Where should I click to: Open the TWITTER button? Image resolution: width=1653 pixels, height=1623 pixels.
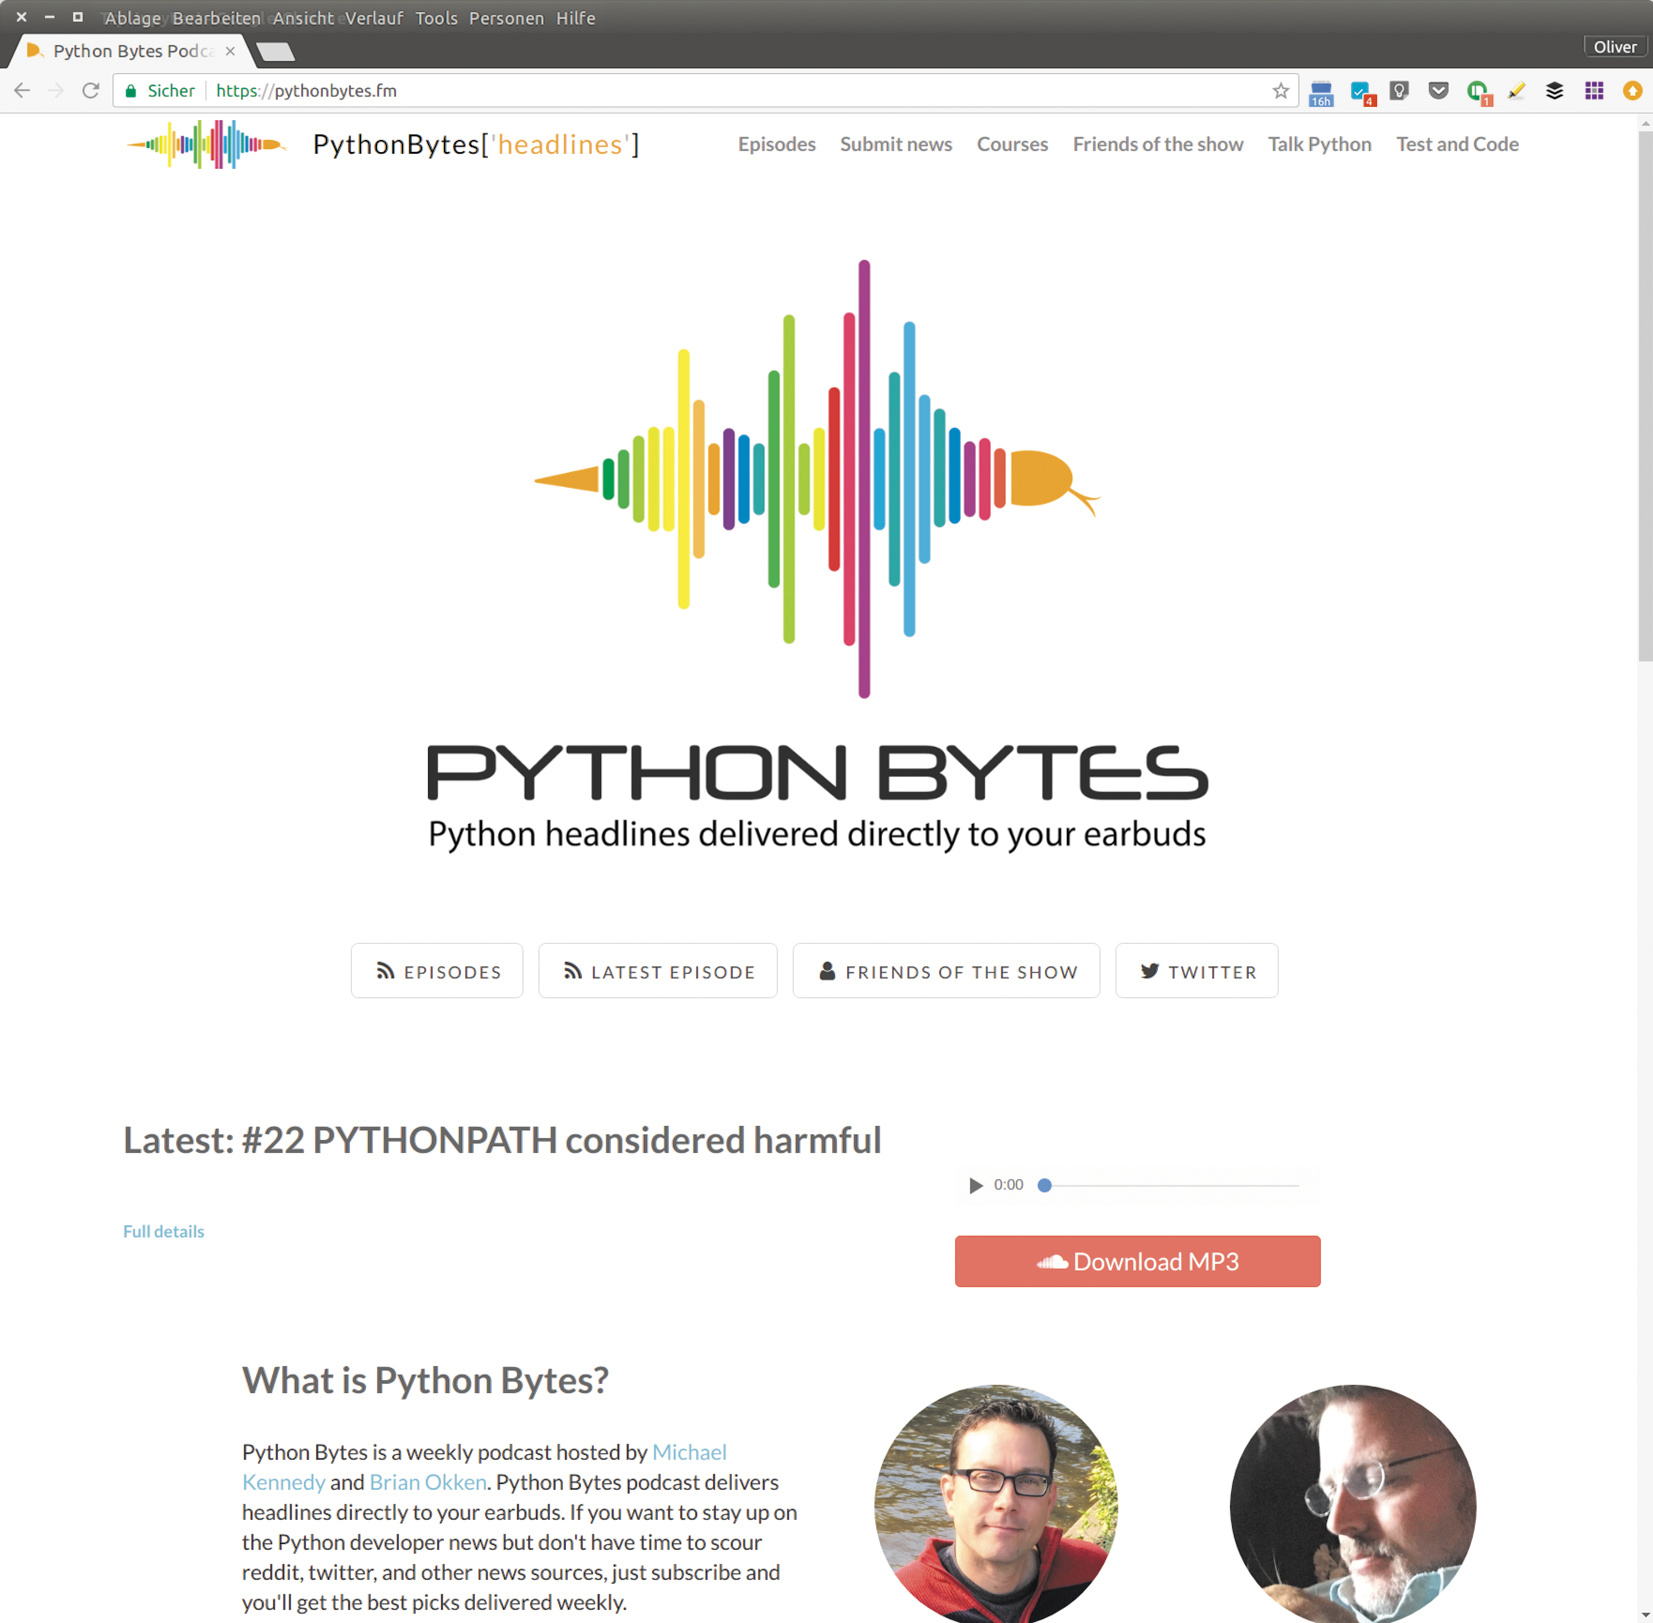click(x=1197, y=971)
